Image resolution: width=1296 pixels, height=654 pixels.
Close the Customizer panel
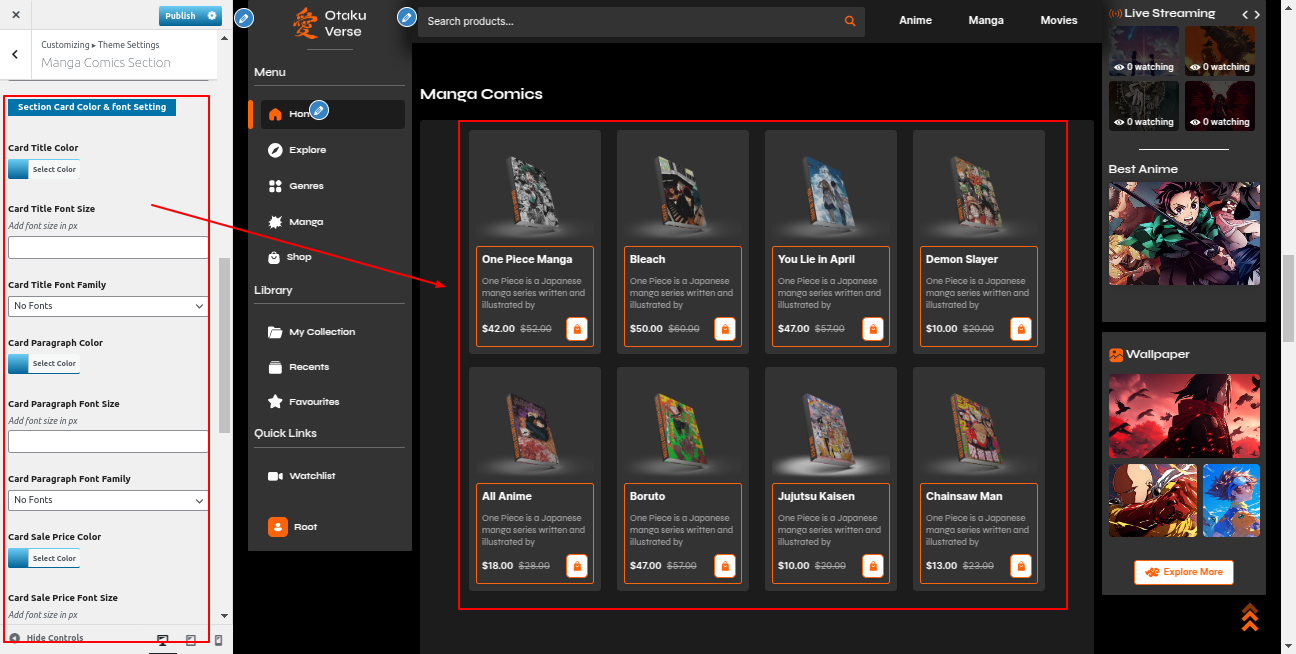tap(16, 16)
